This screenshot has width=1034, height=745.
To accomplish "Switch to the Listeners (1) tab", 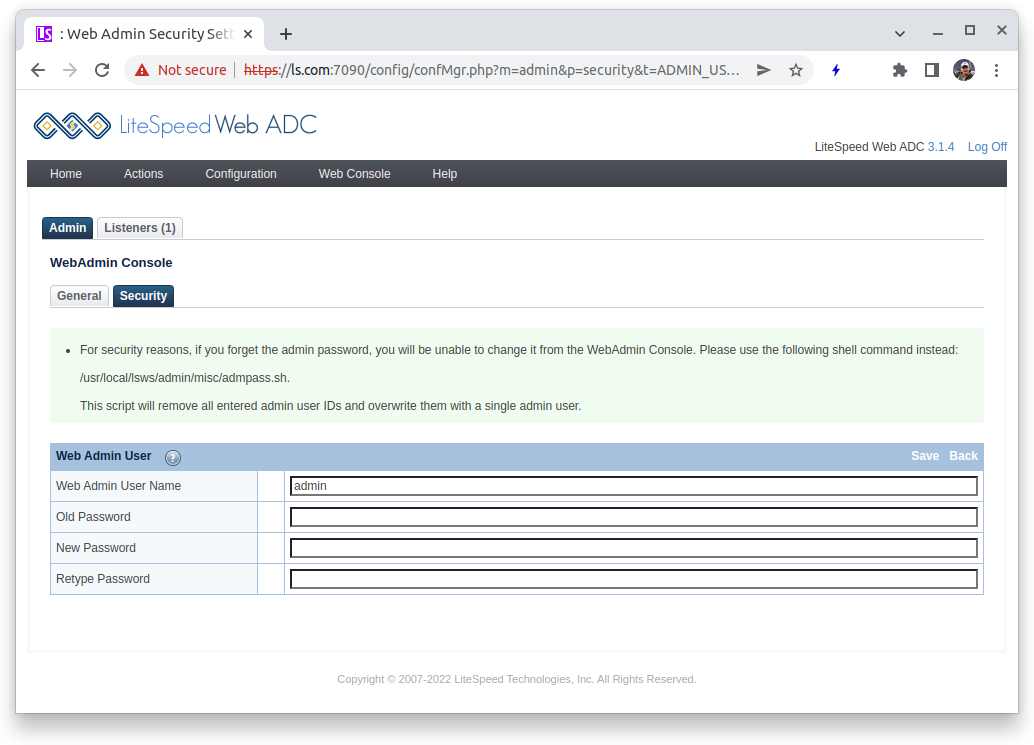I will 140,227.
